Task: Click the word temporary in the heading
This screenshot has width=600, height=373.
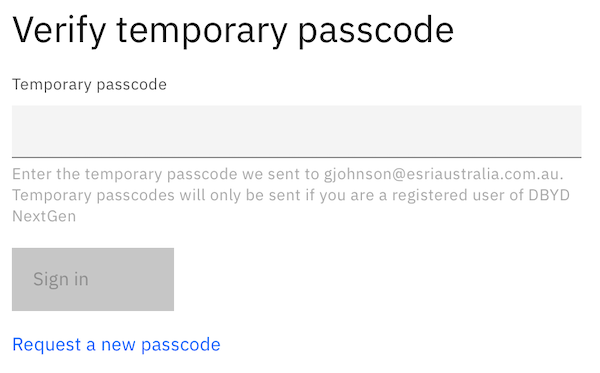Action: (202, 31)
